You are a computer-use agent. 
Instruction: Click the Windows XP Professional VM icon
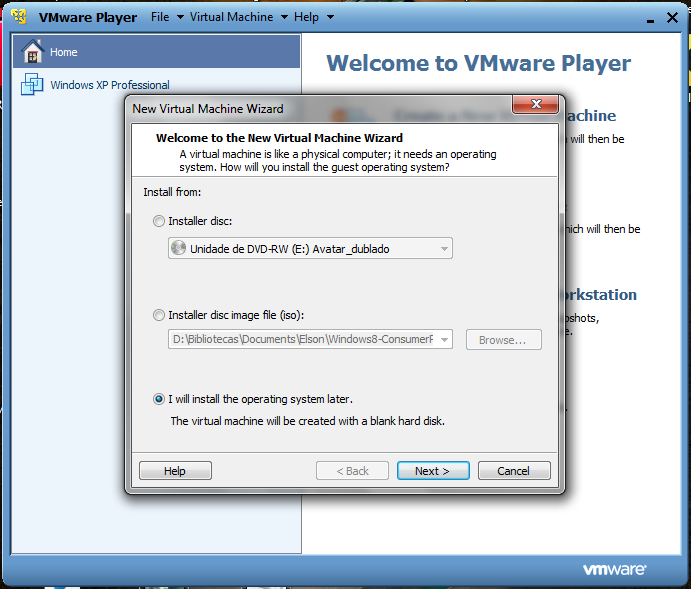click(x=32, y=84)
